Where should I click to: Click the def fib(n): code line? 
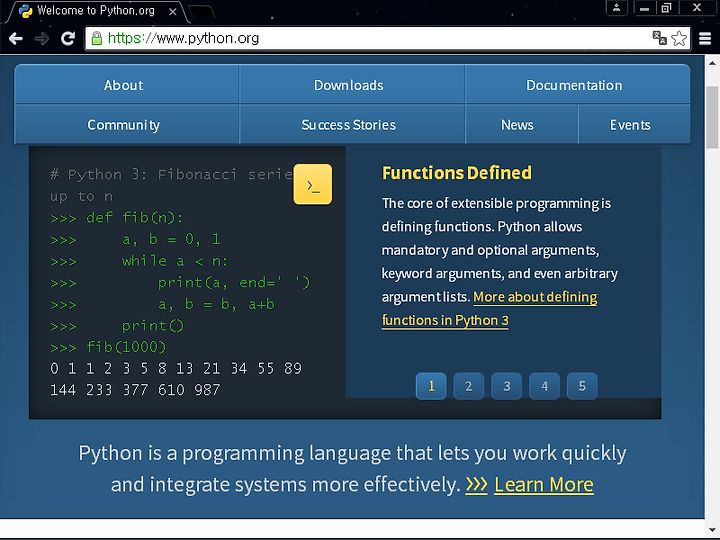117,217
